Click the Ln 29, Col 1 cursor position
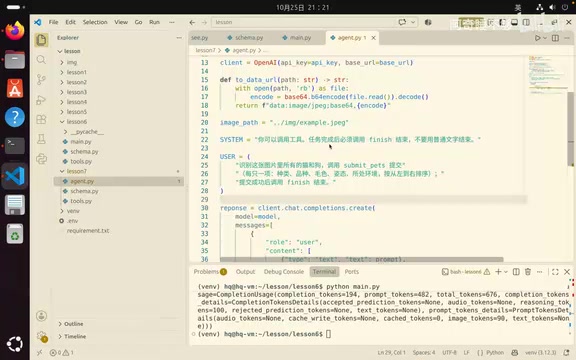Screen dimensions: 576x360 click(x=392, y=352)
